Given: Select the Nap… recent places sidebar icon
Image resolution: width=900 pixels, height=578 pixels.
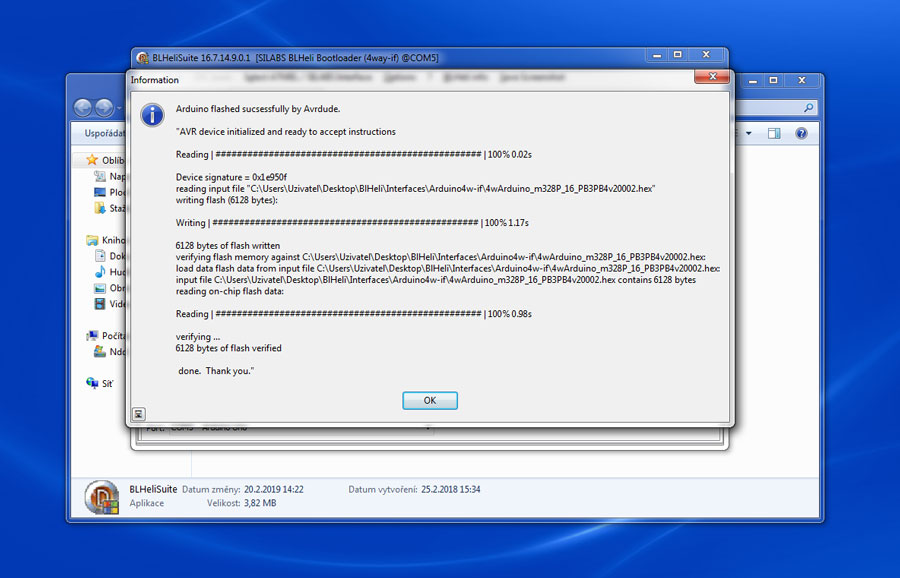Looking at the screenshot, I should [x=100, y=176].
